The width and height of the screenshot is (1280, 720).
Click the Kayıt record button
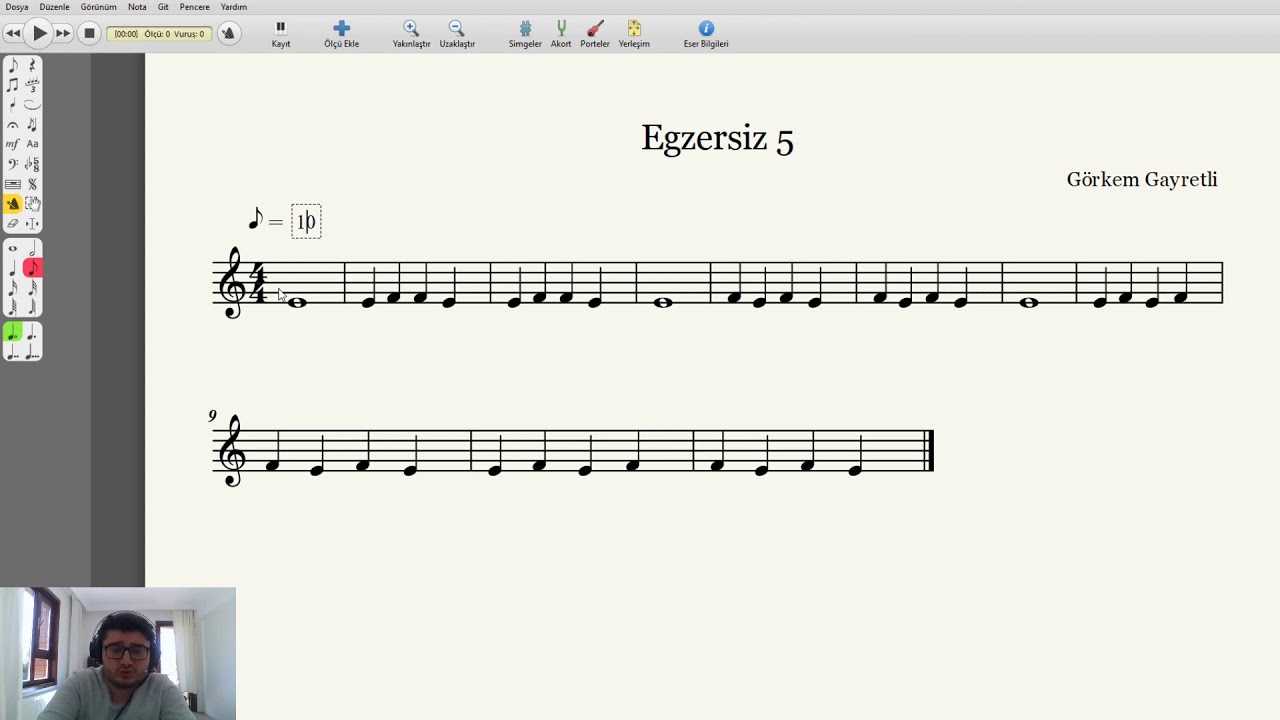click(x=281, y=34)
